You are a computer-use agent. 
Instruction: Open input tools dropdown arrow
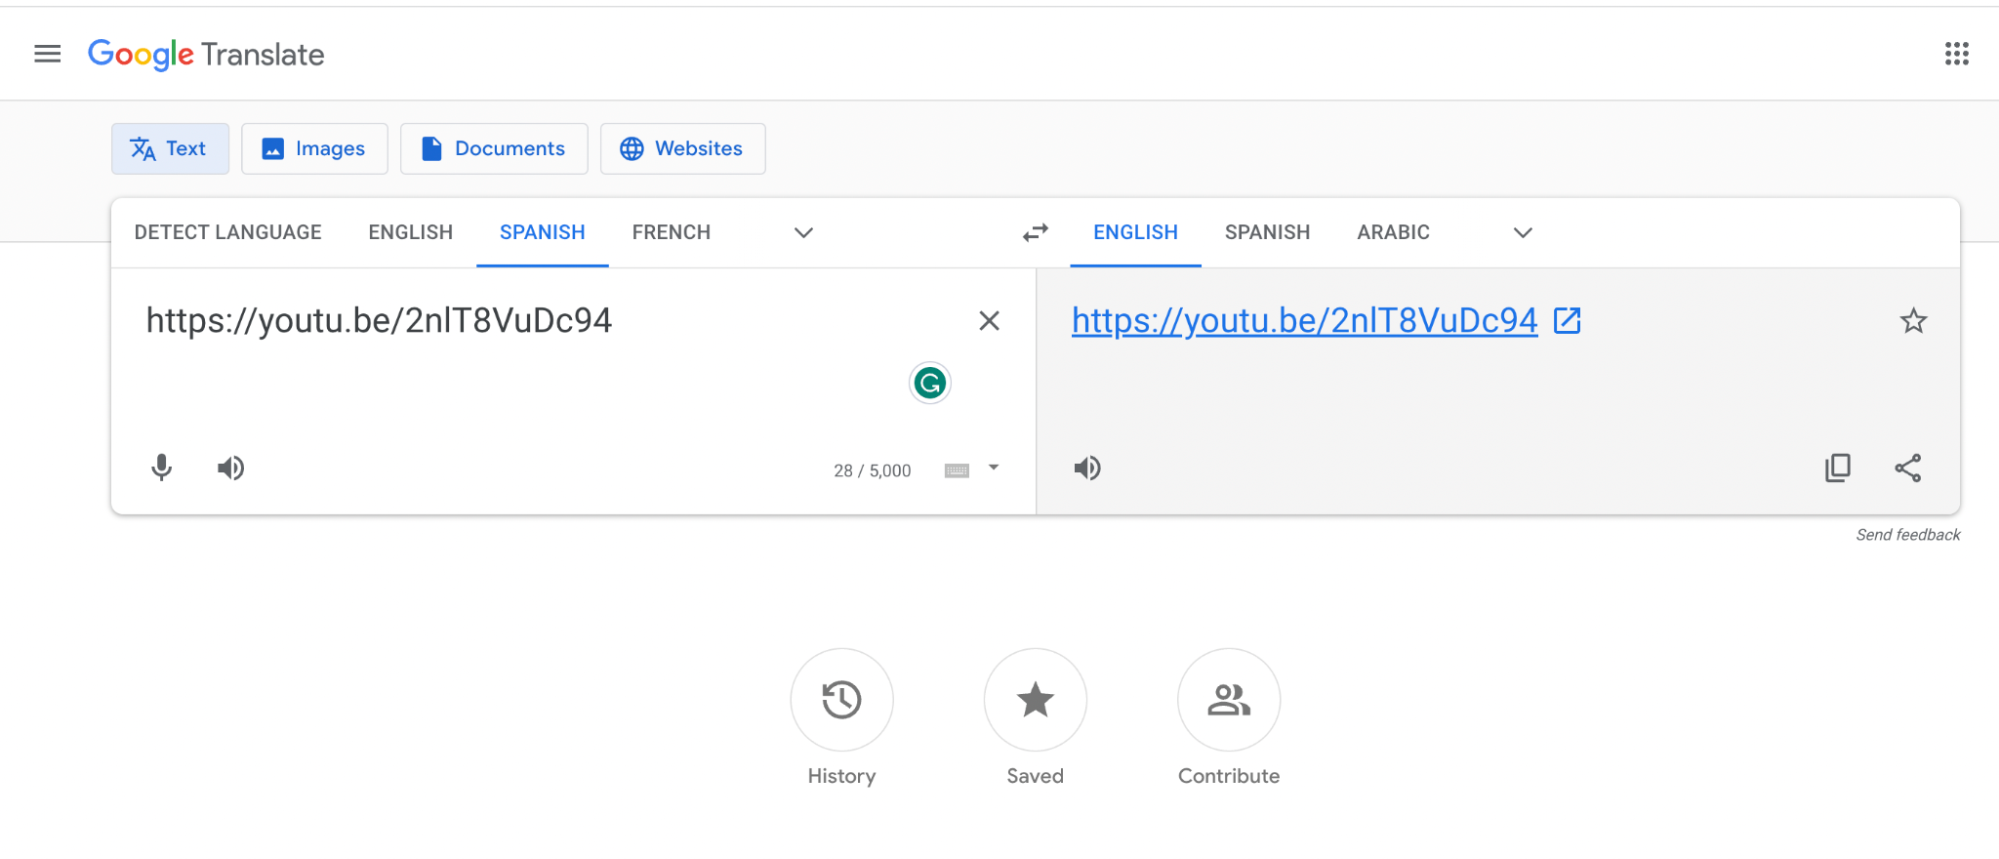993,467
